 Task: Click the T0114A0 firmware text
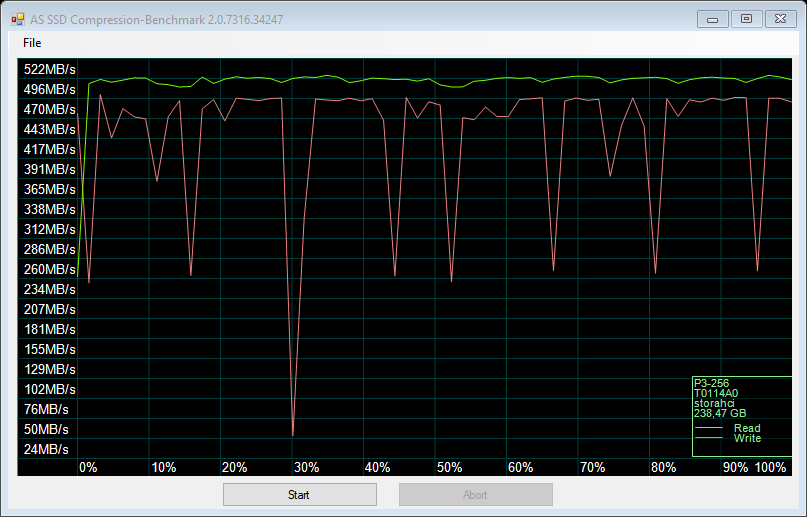click(716, 393)
